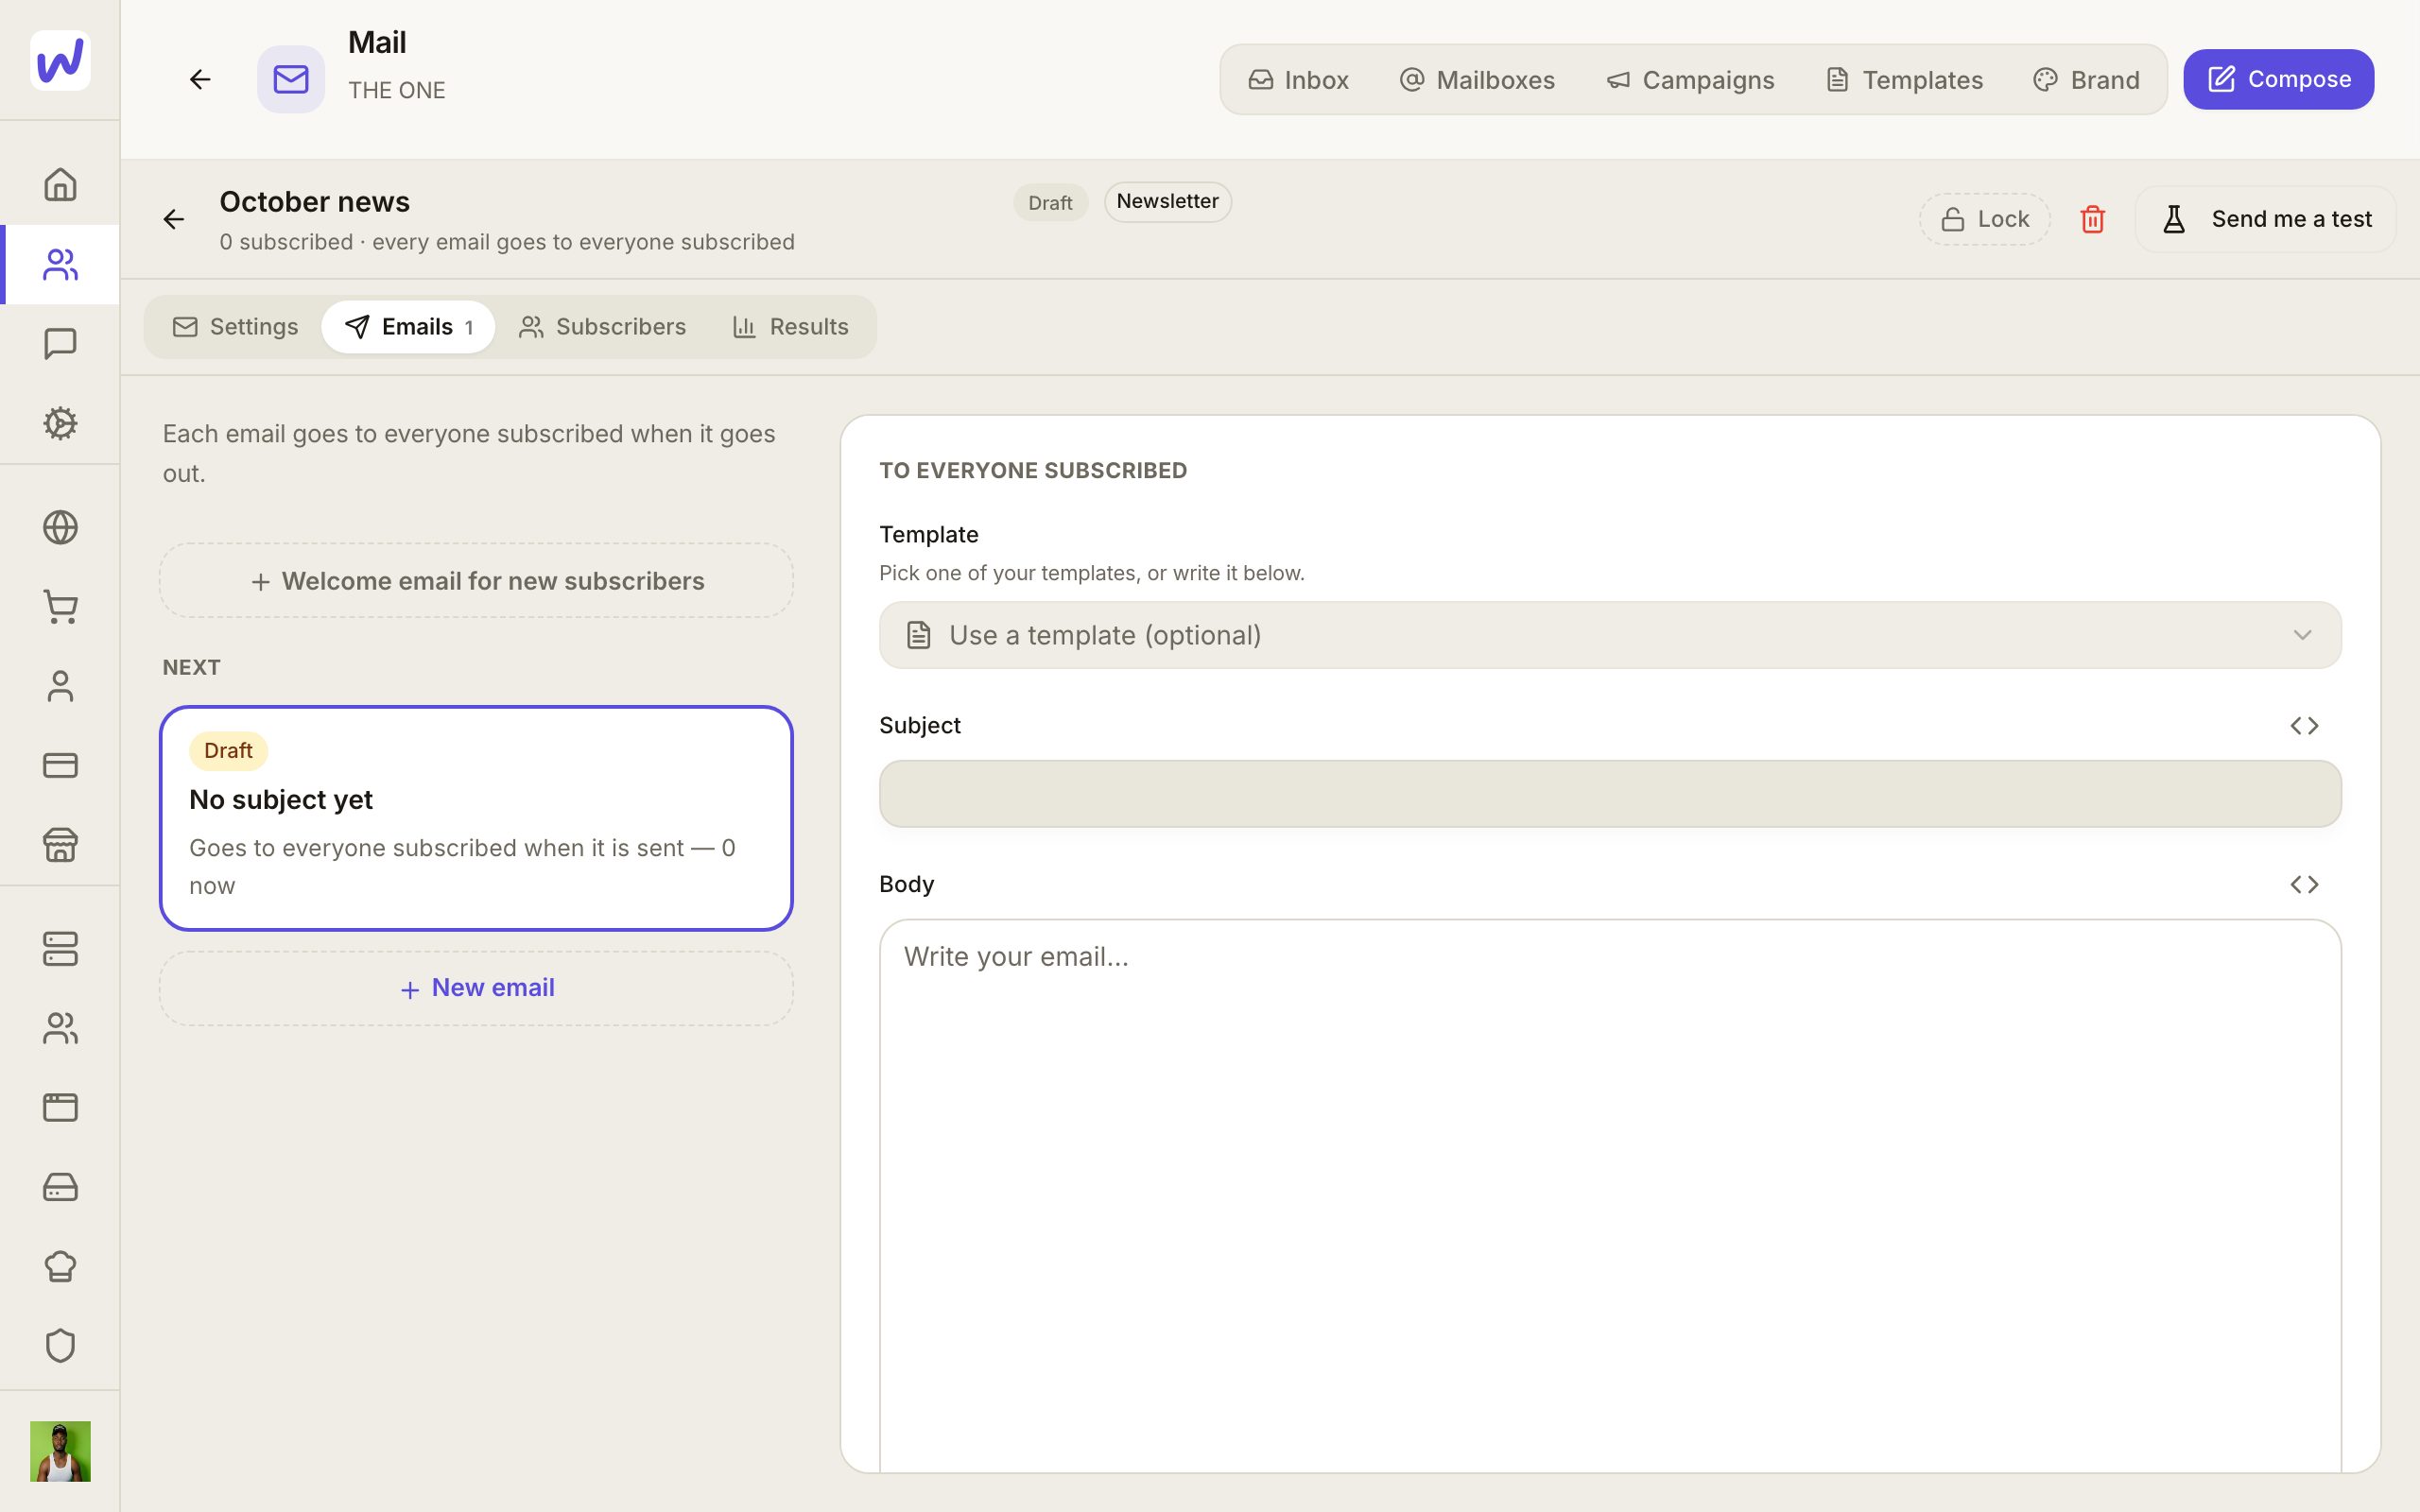Open the two-people icon near sidebar bottom
The image size is (2420, 1512).
(60, 1028)
